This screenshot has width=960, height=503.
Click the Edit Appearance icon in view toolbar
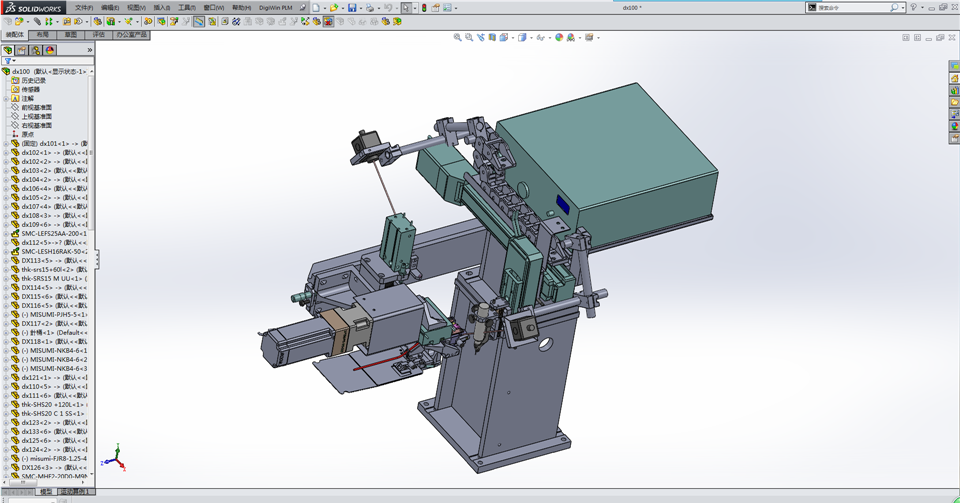[559, 38]
